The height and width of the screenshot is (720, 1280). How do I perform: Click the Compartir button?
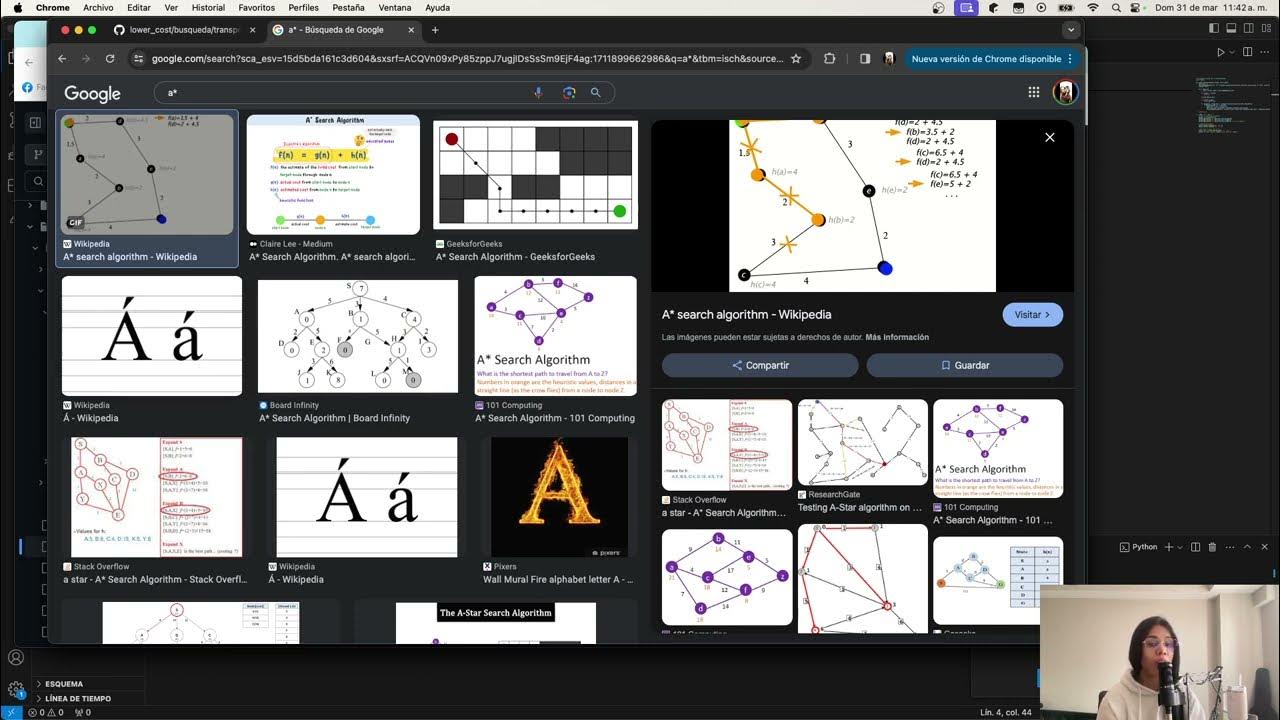(760, 365)
